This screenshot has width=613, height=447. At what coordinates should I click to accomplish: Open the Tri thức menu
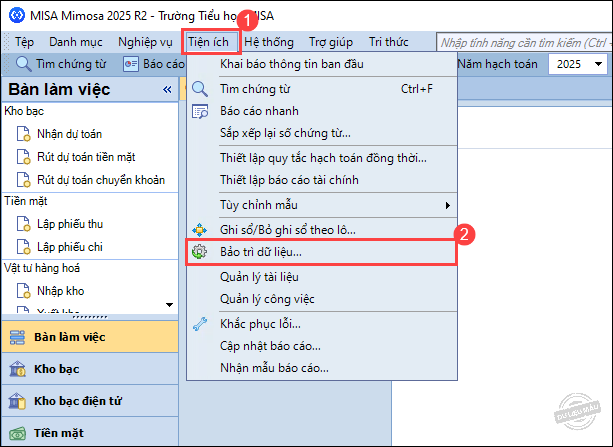coord(389,42)
